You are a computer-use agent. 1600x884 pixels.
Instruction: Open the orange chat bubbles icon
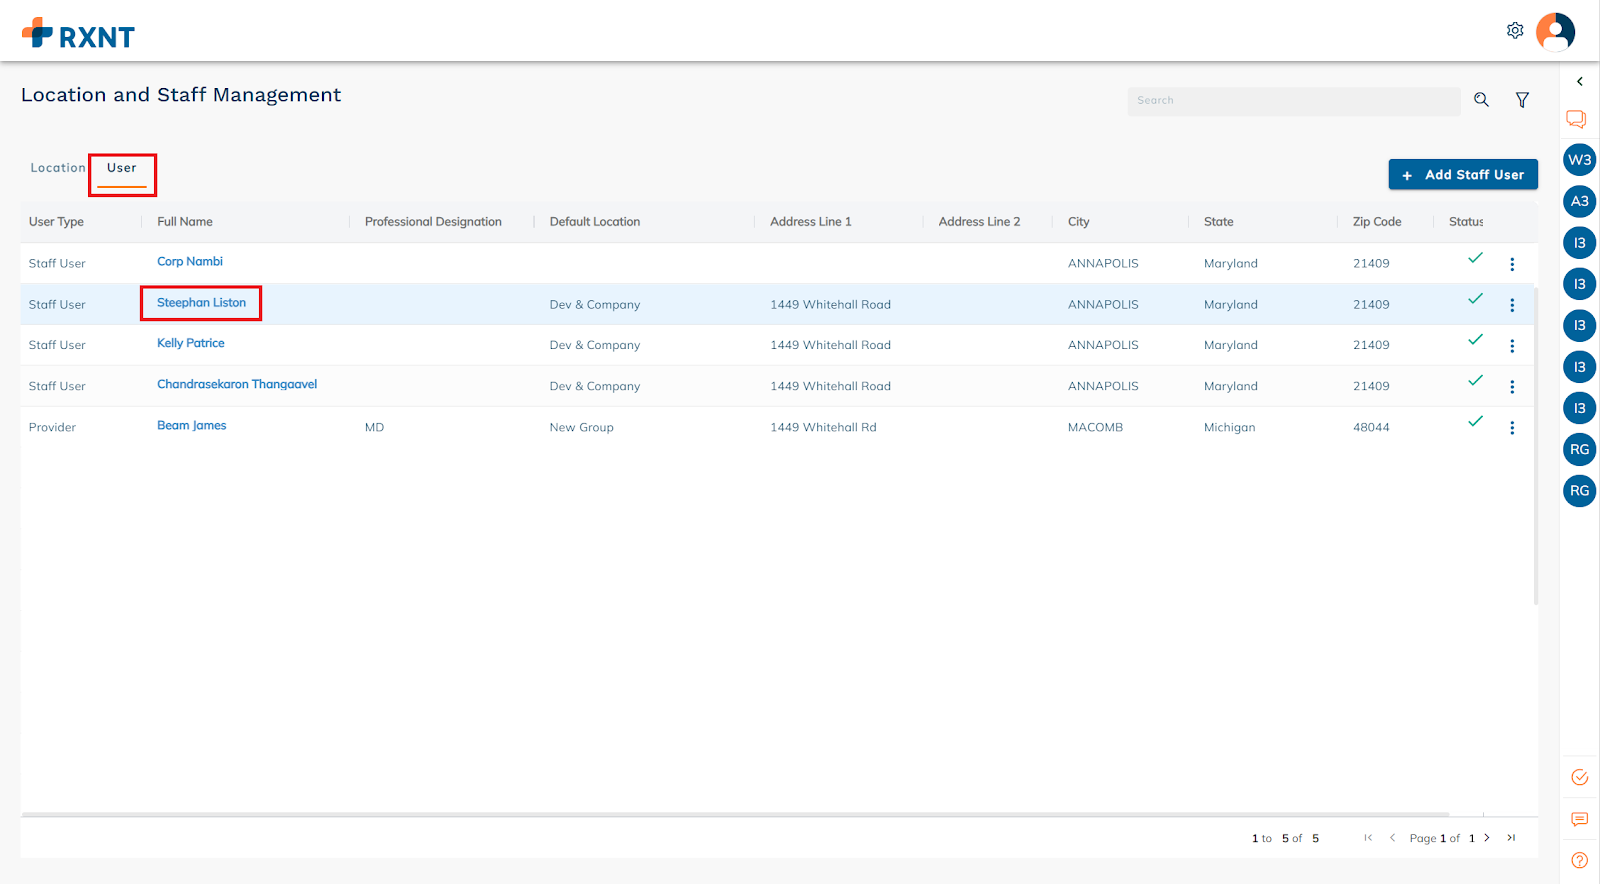pyautogui.click(x=1576, y=119)
